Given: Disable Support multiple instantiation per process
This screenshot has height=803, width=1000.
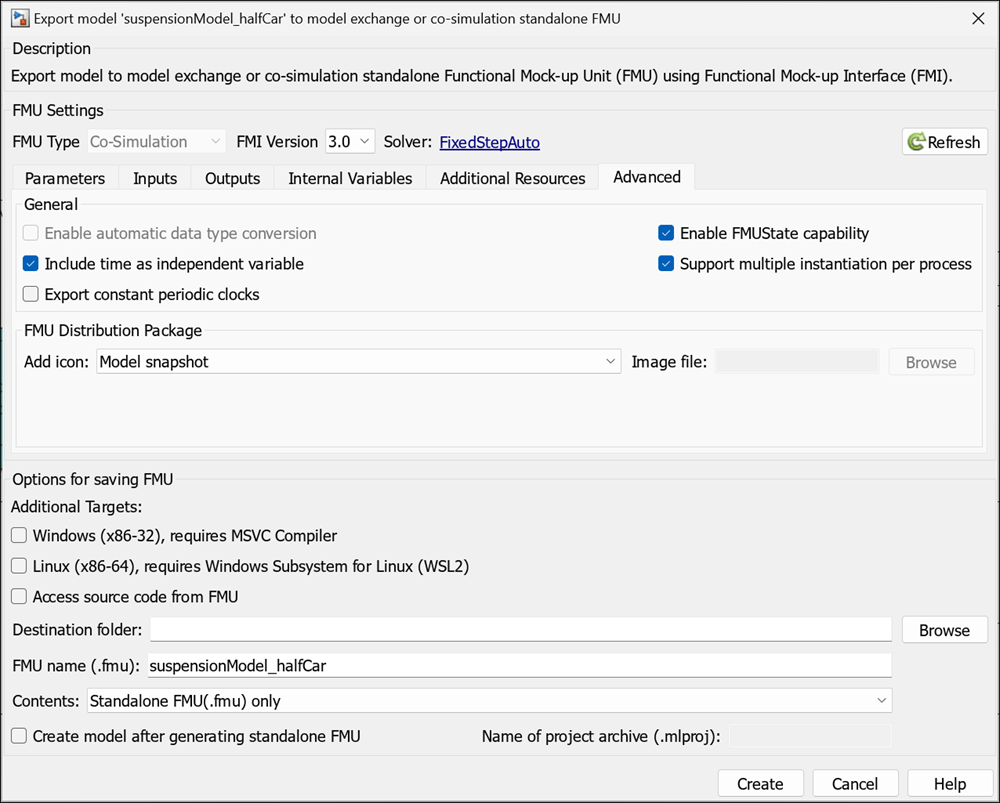Looking at the screenshot, I should click(x=666, y=264).
